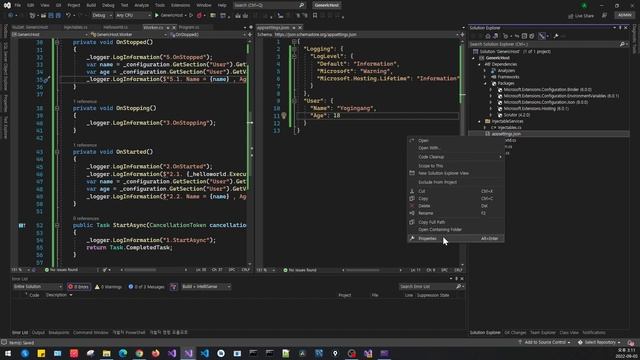Toggle the 0 Errors filter button

[x=79, y=287]
